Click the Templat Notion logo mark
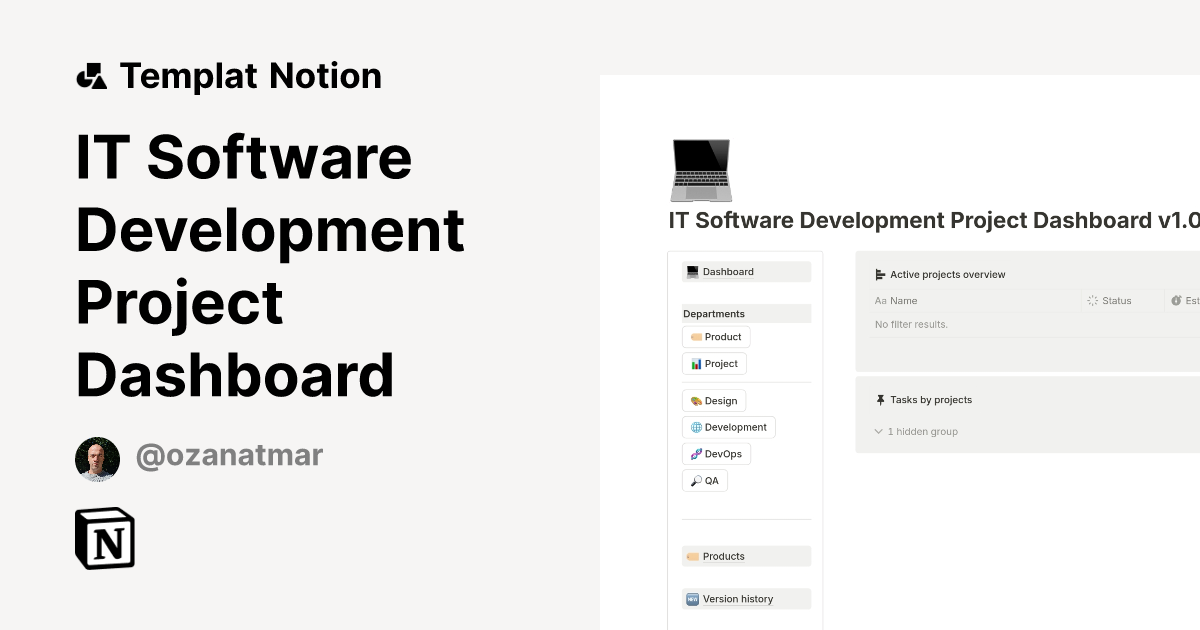Screen dimensions: 1200x630 [91, 75]
